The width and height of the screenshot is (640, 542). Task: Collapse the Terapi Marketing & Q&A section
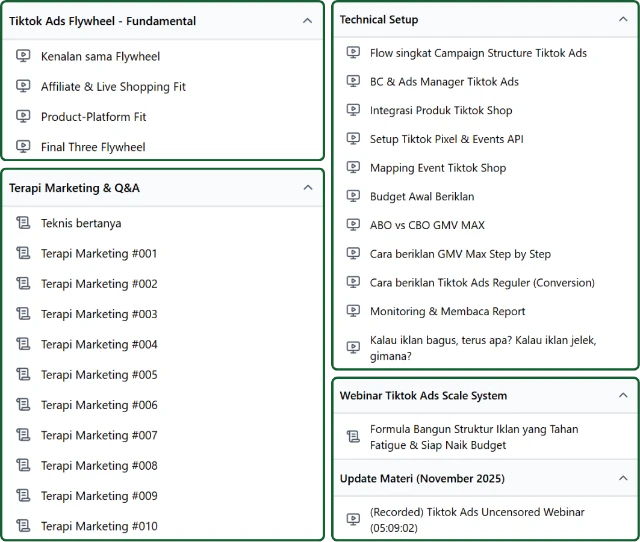point(307,187)
